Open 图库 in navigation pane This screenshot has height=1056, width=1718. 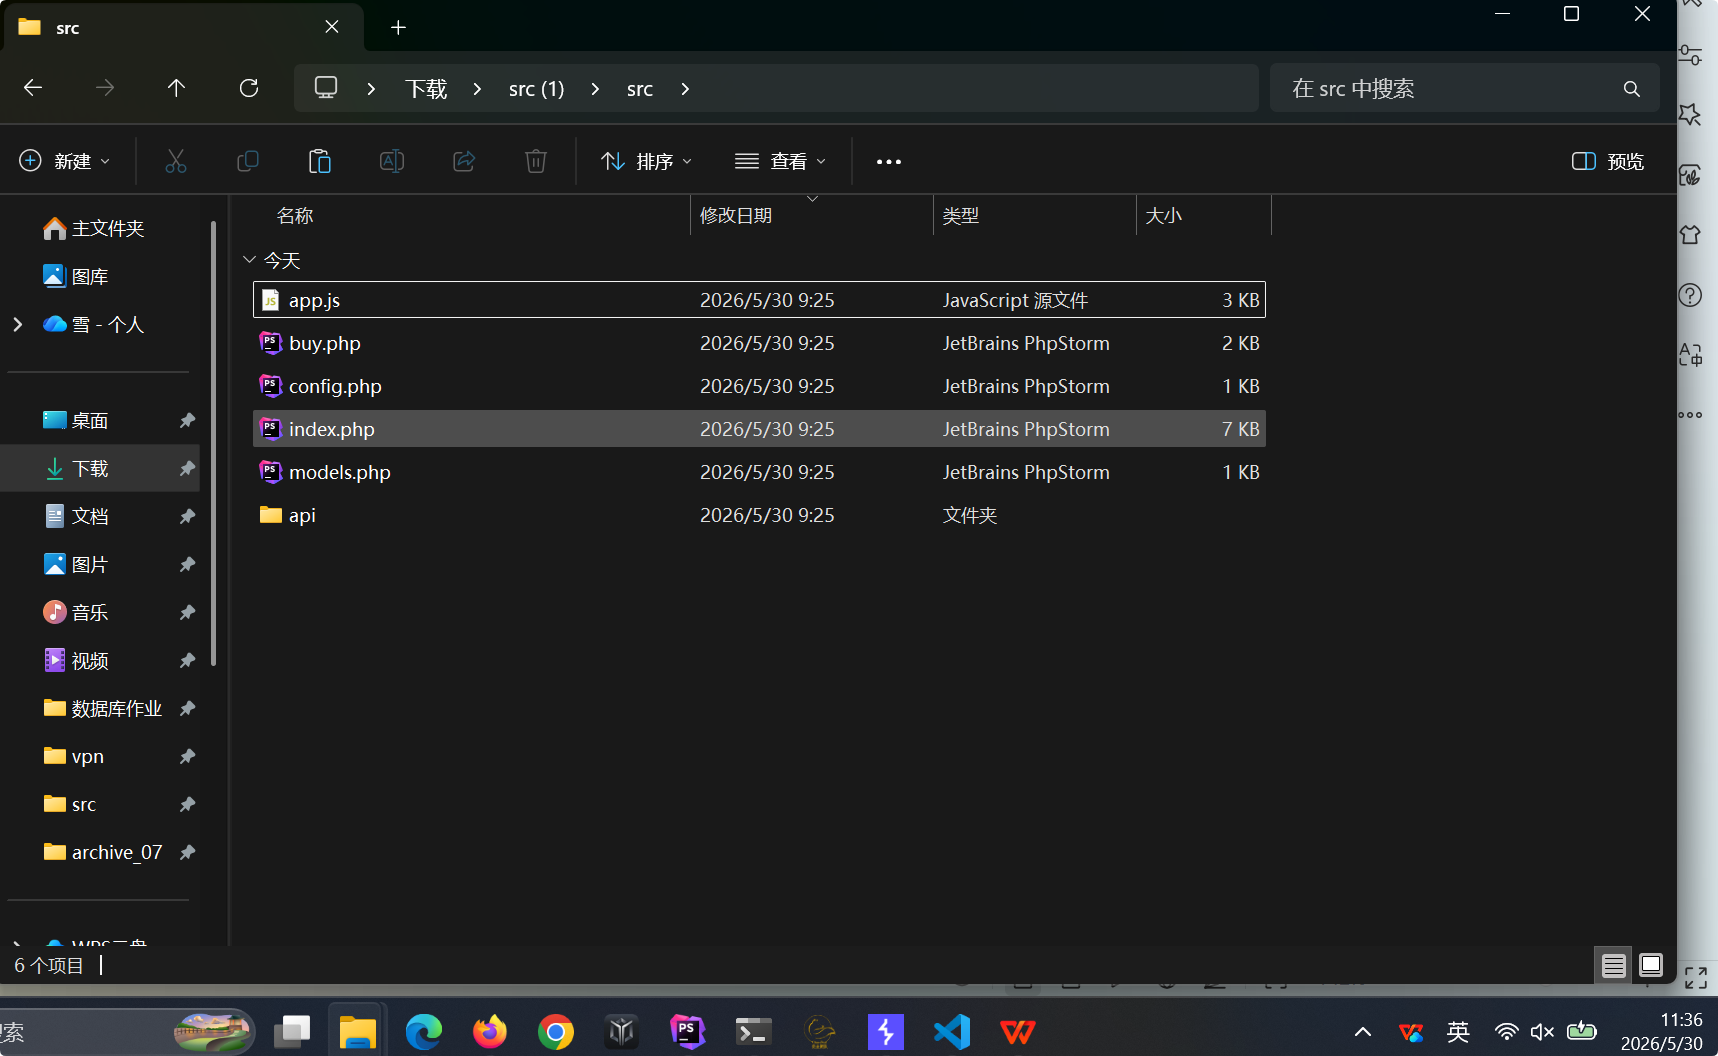pos(76,276)
